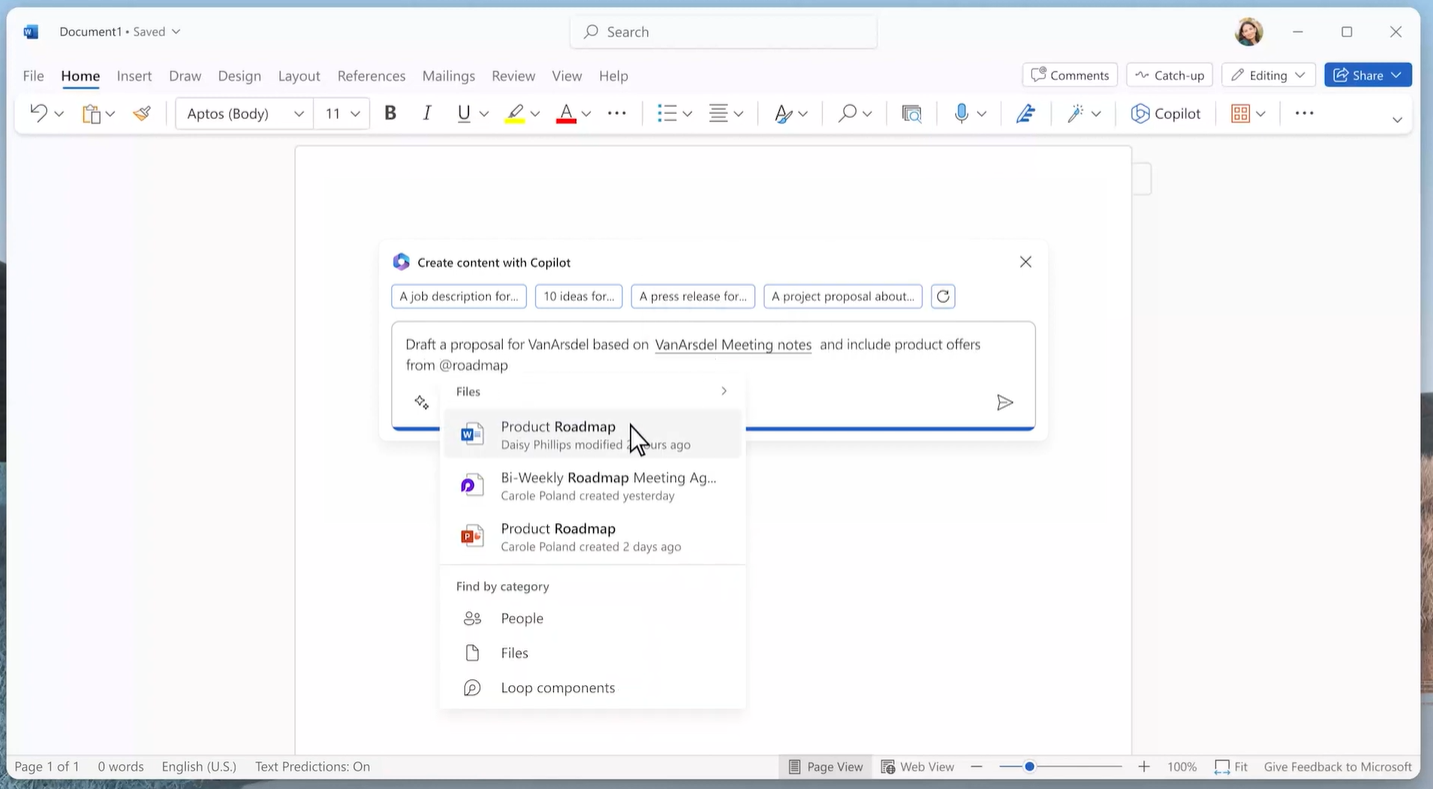Expand the Paste options arrow
Image resolution: width=1433 pixels, height=789 pixels.
coord(110,114)
